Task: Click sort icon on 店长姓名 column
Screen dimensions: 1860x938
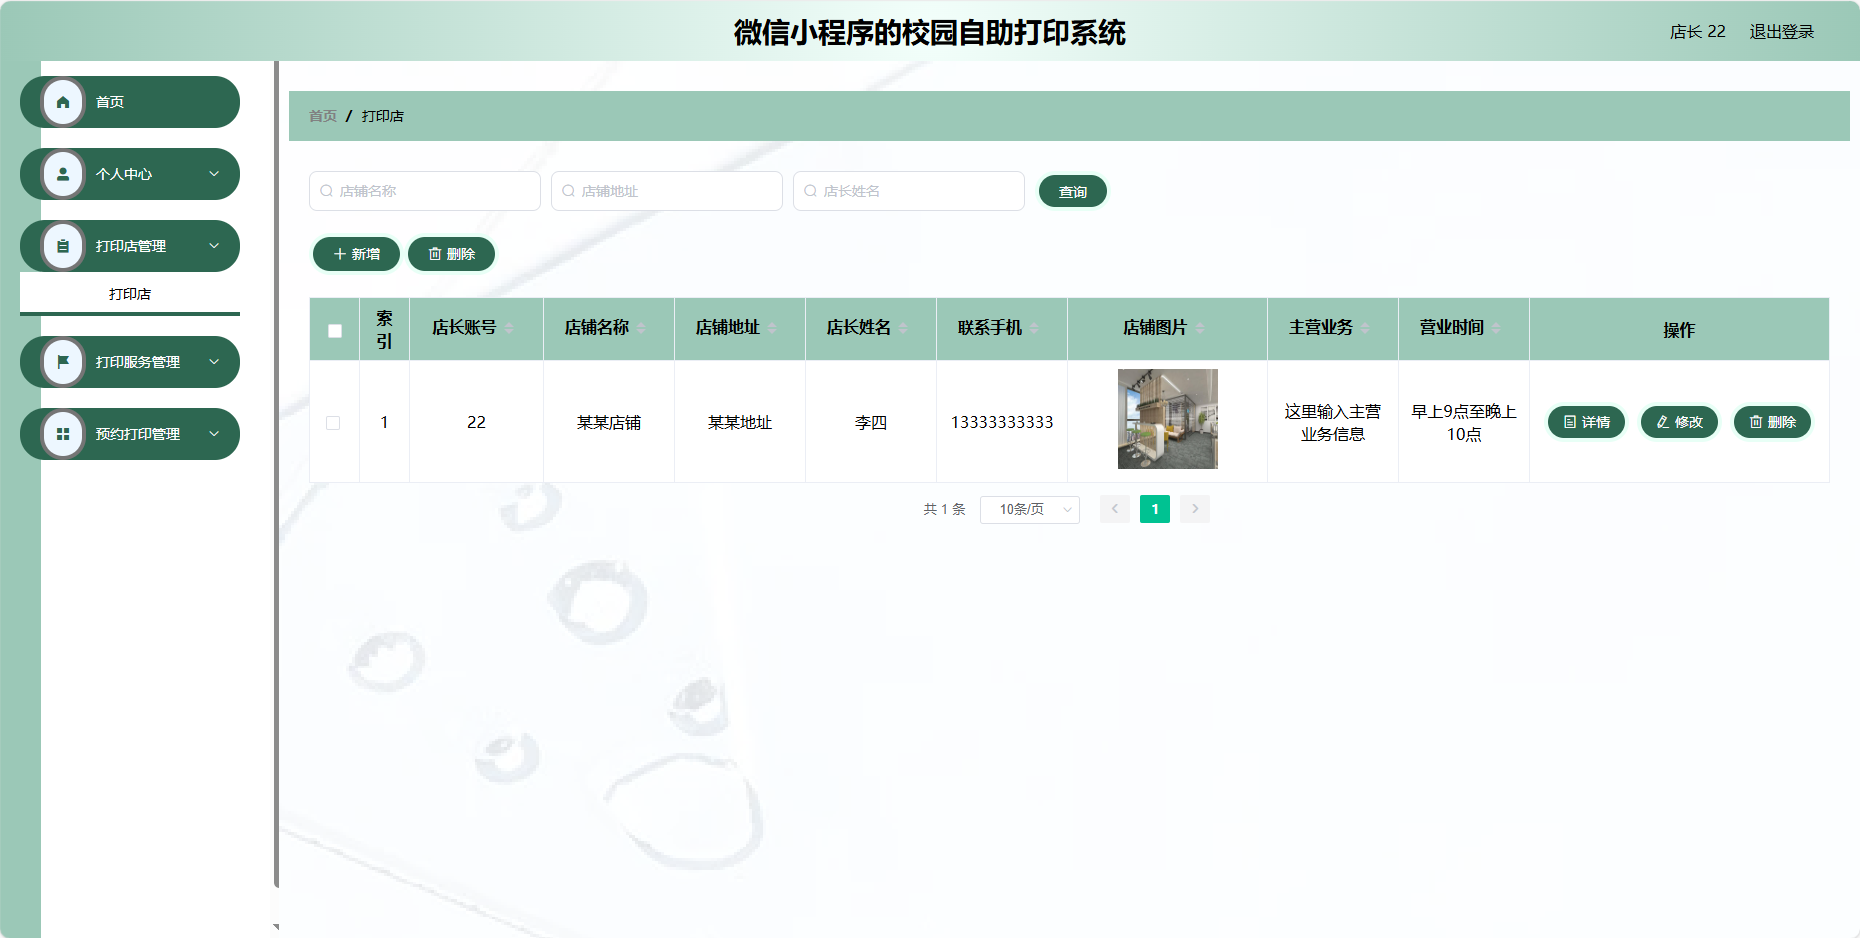Action: pyautogui.click(x=903, y=328)
